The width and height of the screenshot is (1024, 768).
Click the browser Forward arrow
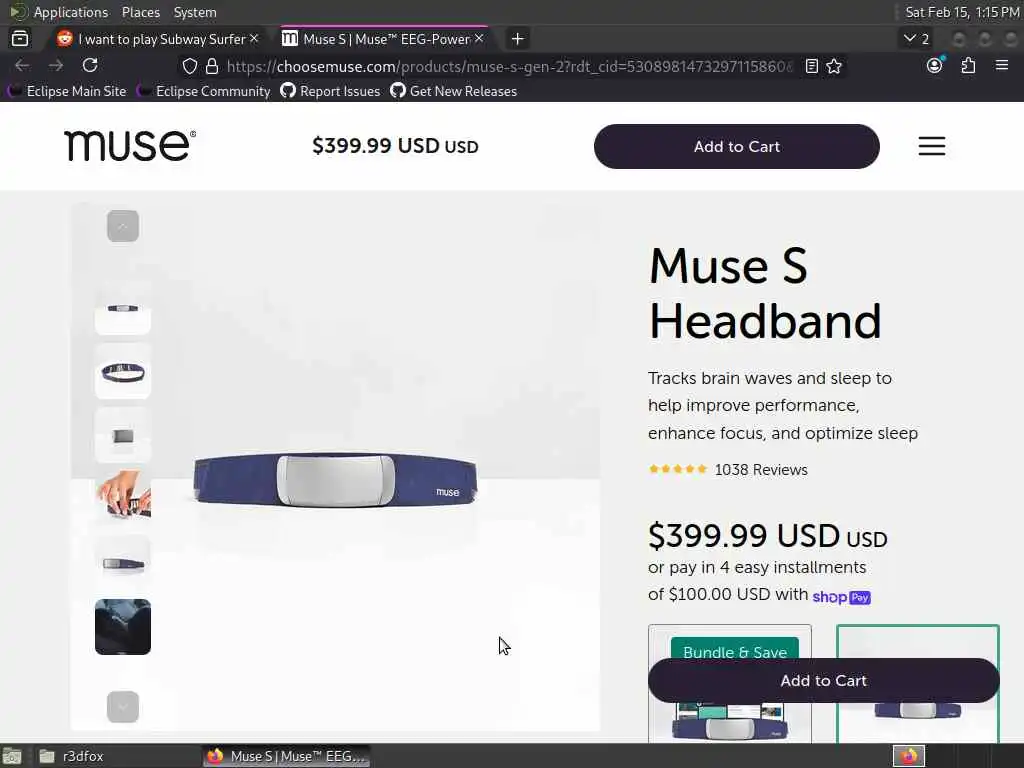[x=56, y=65]
